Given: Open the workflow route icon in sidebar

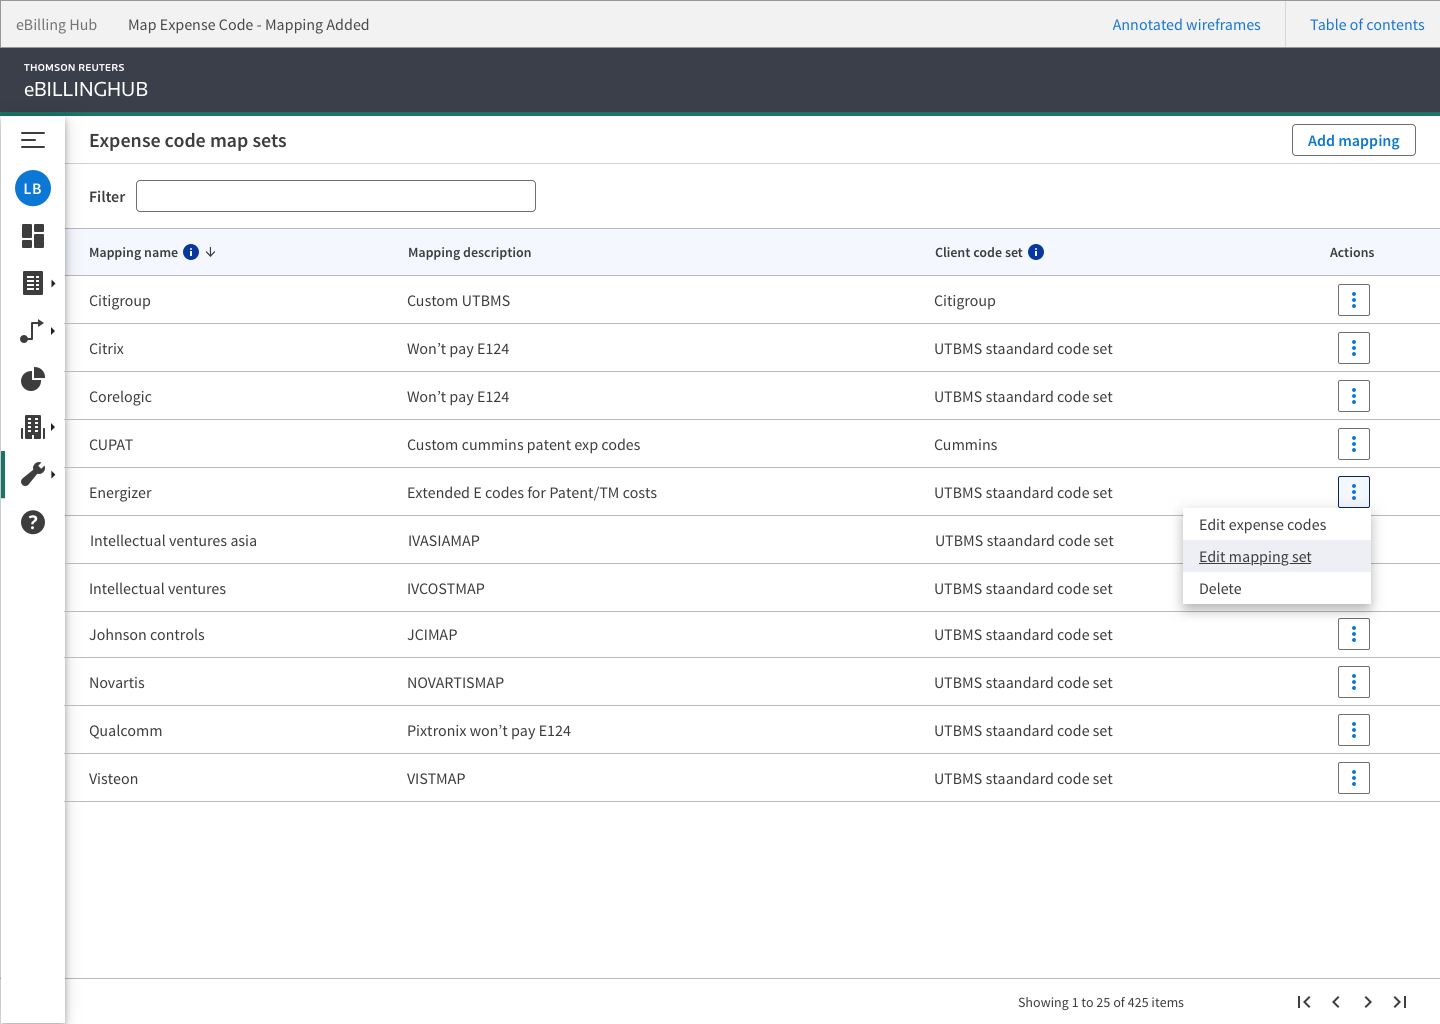Looking at the screenshot, I should (x=32, y=331).
